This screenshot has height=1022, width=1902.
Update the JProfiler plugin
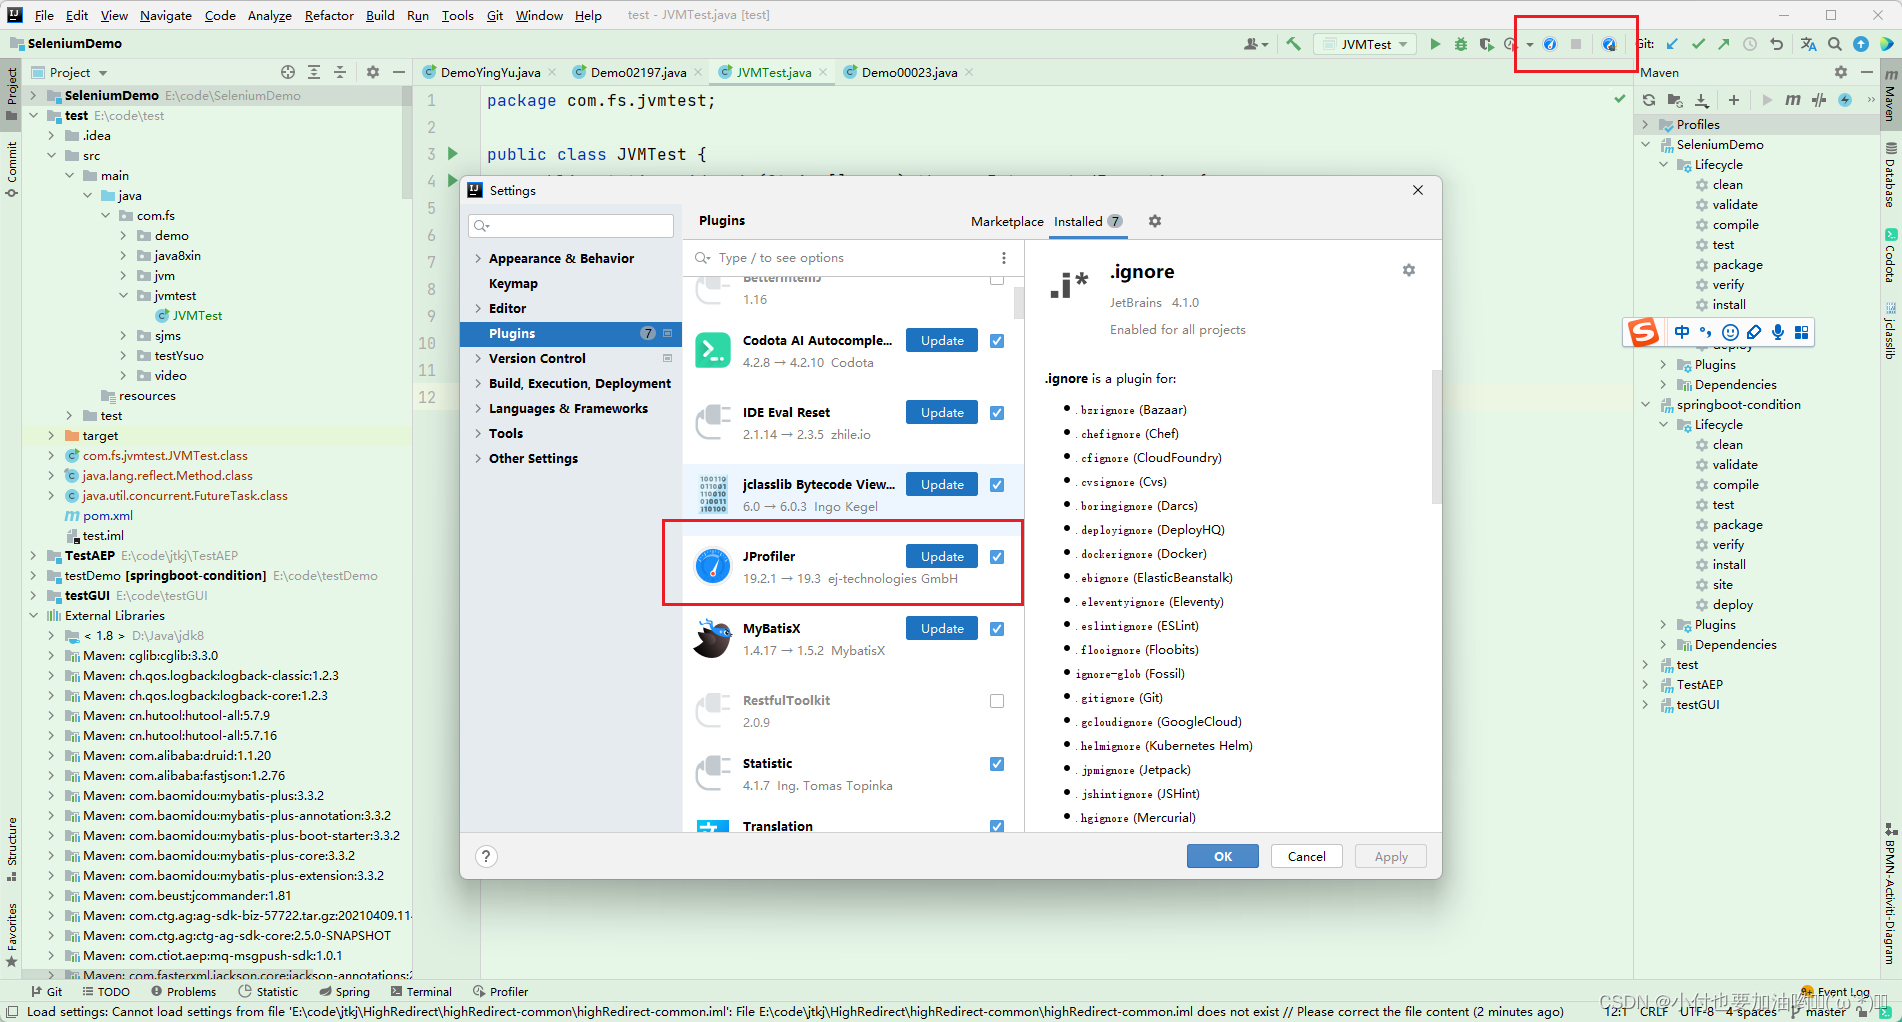[x=942, y=556]
